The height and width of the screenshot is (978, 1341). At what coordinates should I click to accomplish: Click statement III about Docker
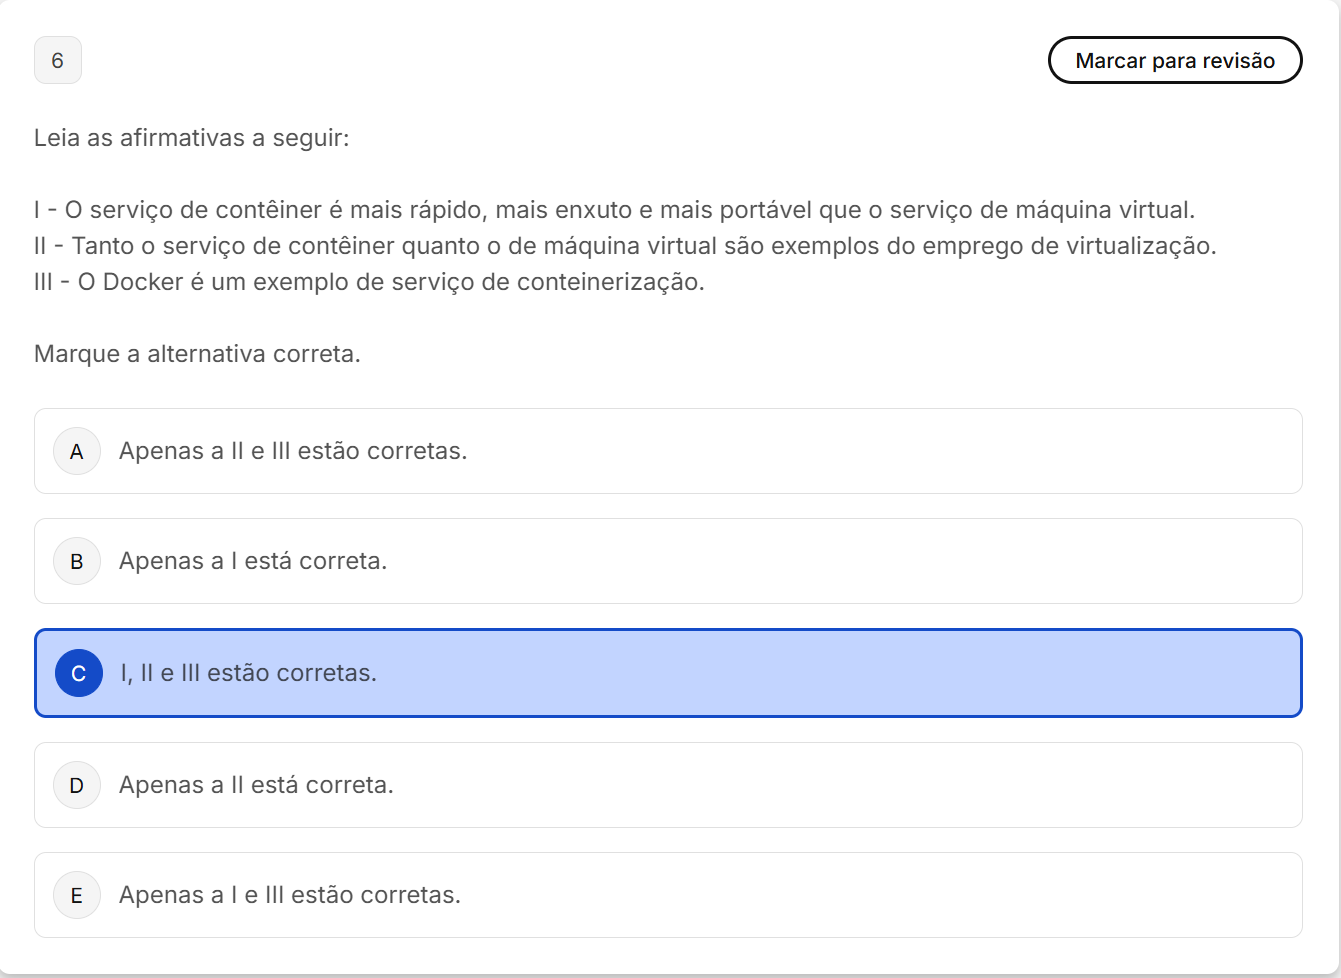tap(369, 283)
